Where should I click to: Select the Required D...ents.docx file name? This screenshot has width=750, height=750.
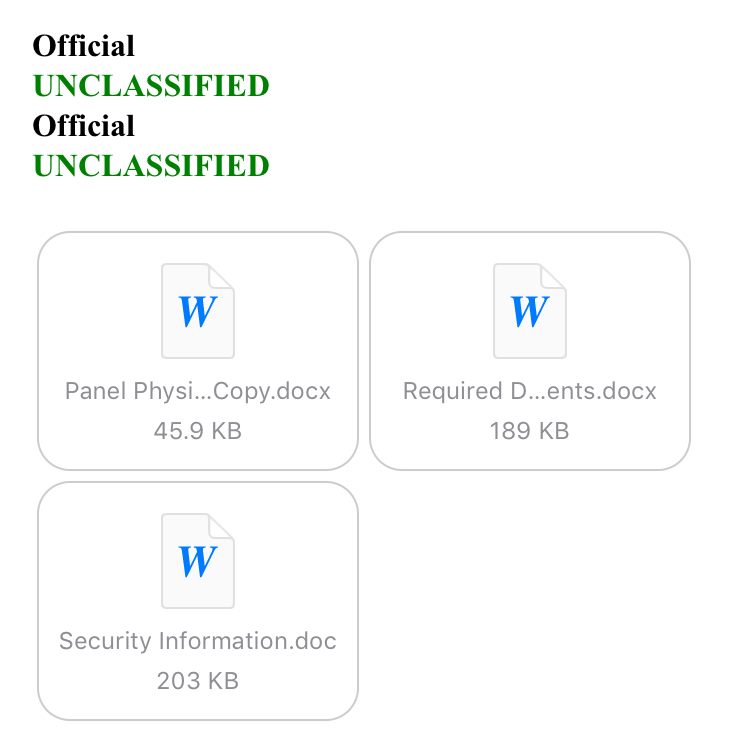click(529, 391)
